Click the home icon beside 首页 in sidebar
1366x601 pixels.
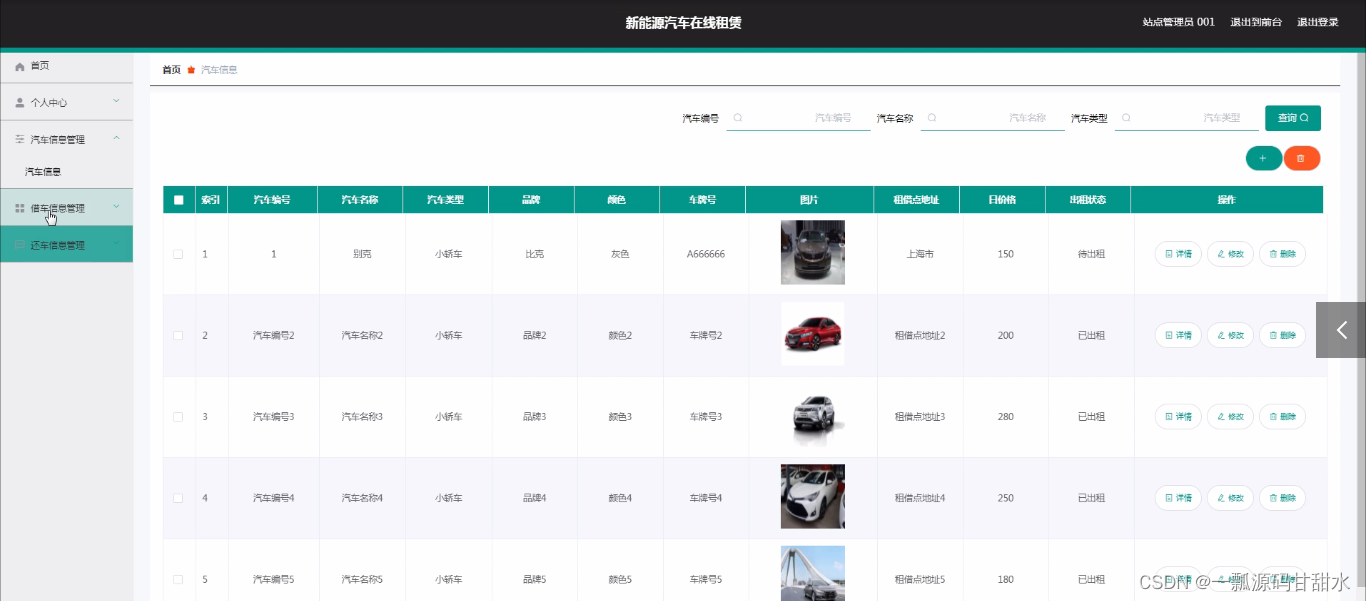(x=20, y=66)
